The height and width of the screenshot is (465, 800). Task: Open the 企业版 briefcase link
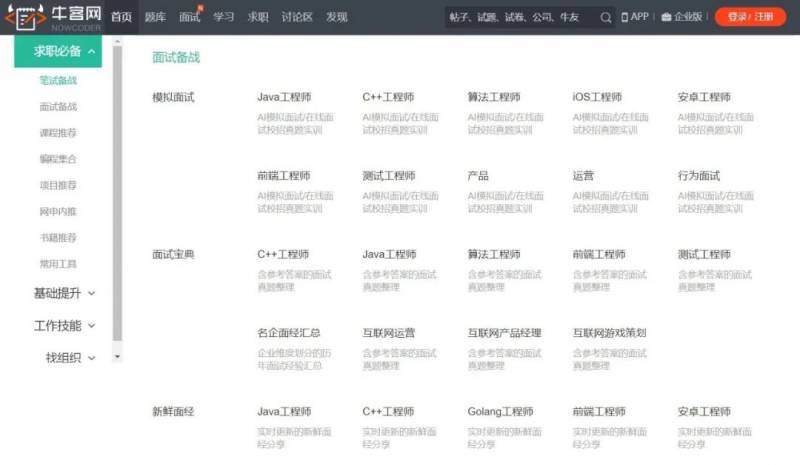(x=681, y=17)
